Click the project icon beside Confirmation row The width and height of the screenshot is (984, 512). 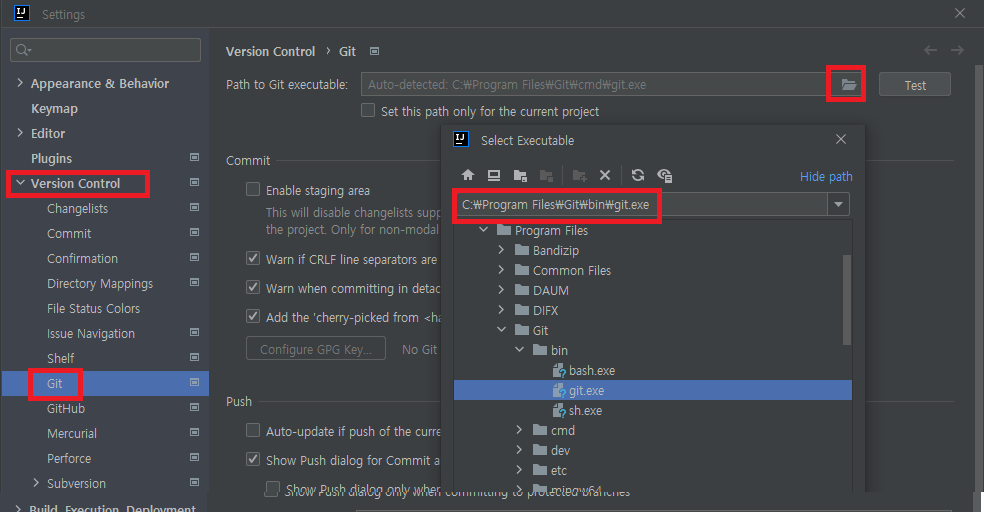pyautogui.click(x=195, y=257)
